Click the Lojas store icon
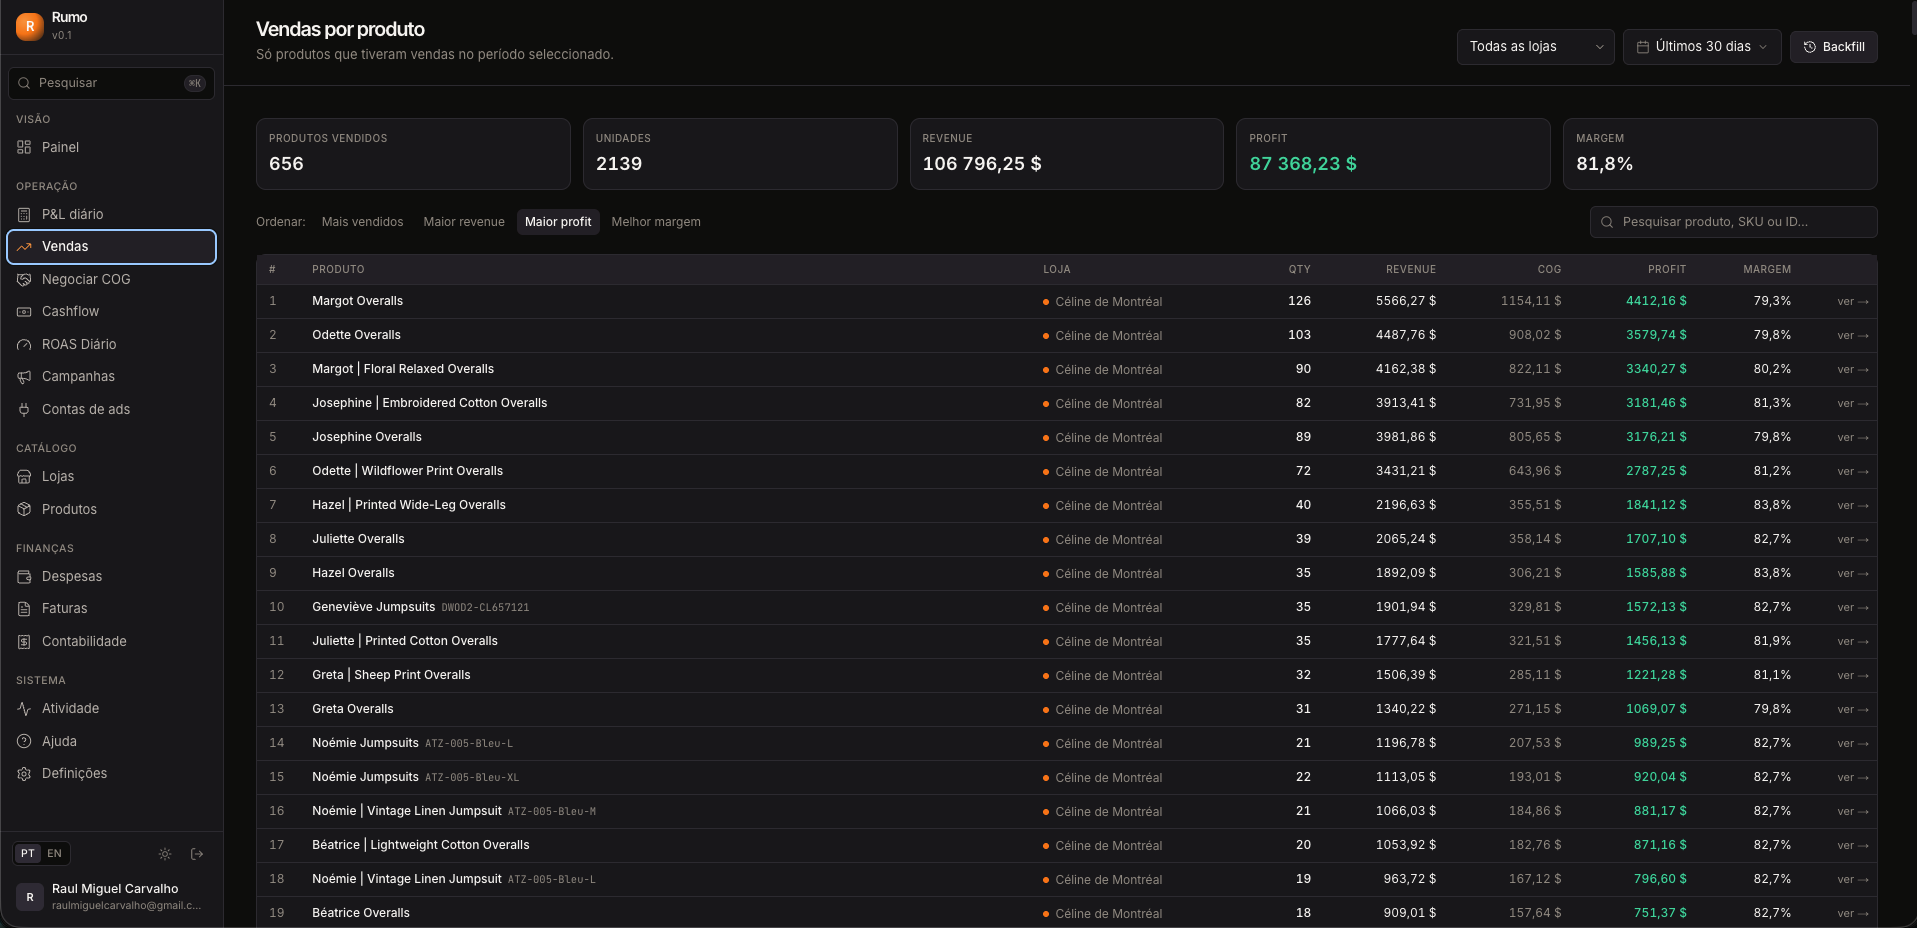Image resolution: width=1917 pixels, height=928 pixels. 24,477
